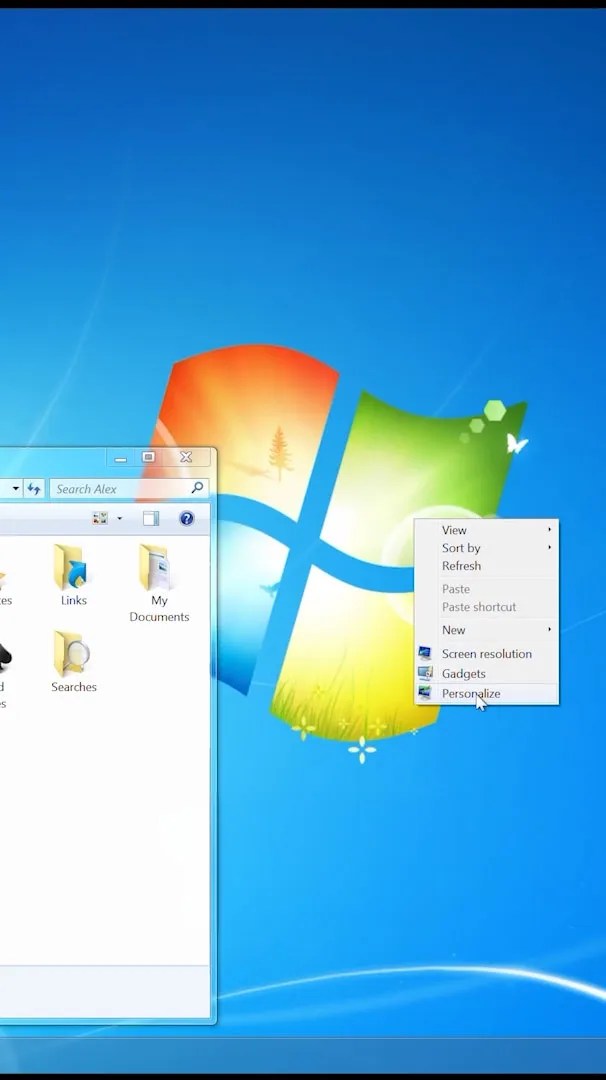606x1080 pixels.
Task: Open Screen resolution from context menu
Action: click(x=488, y=654)
